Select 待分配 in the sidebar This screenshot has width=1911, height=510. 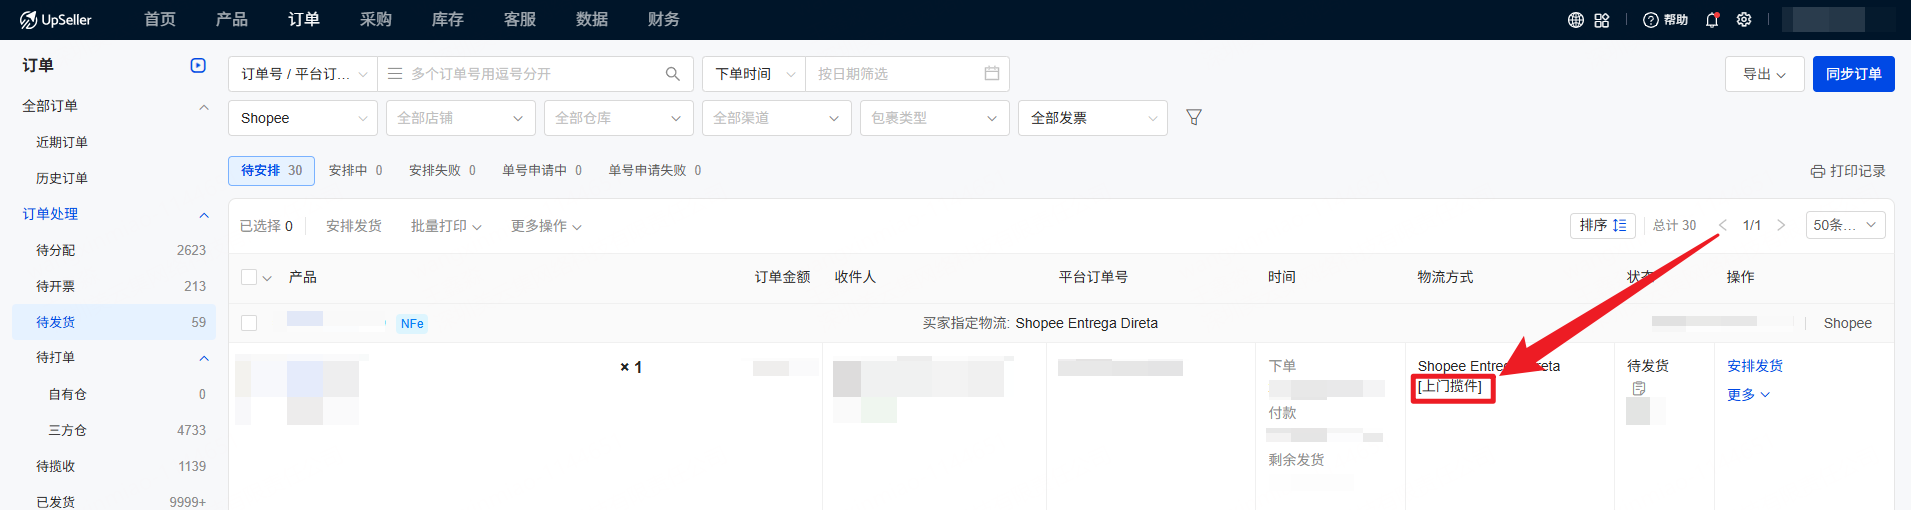tap(56, 250)
